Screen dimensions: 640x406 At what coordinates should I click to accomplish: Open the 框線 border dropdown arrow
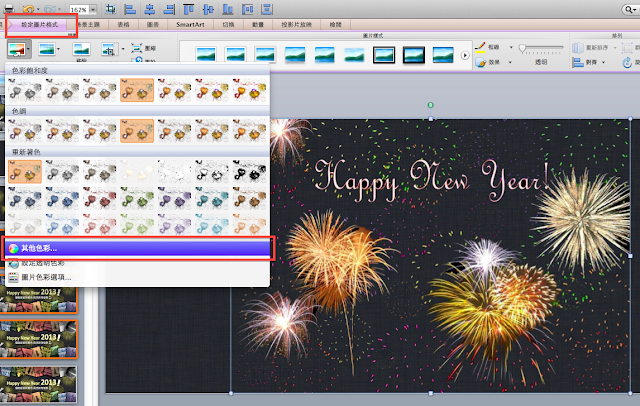(511, 47)
